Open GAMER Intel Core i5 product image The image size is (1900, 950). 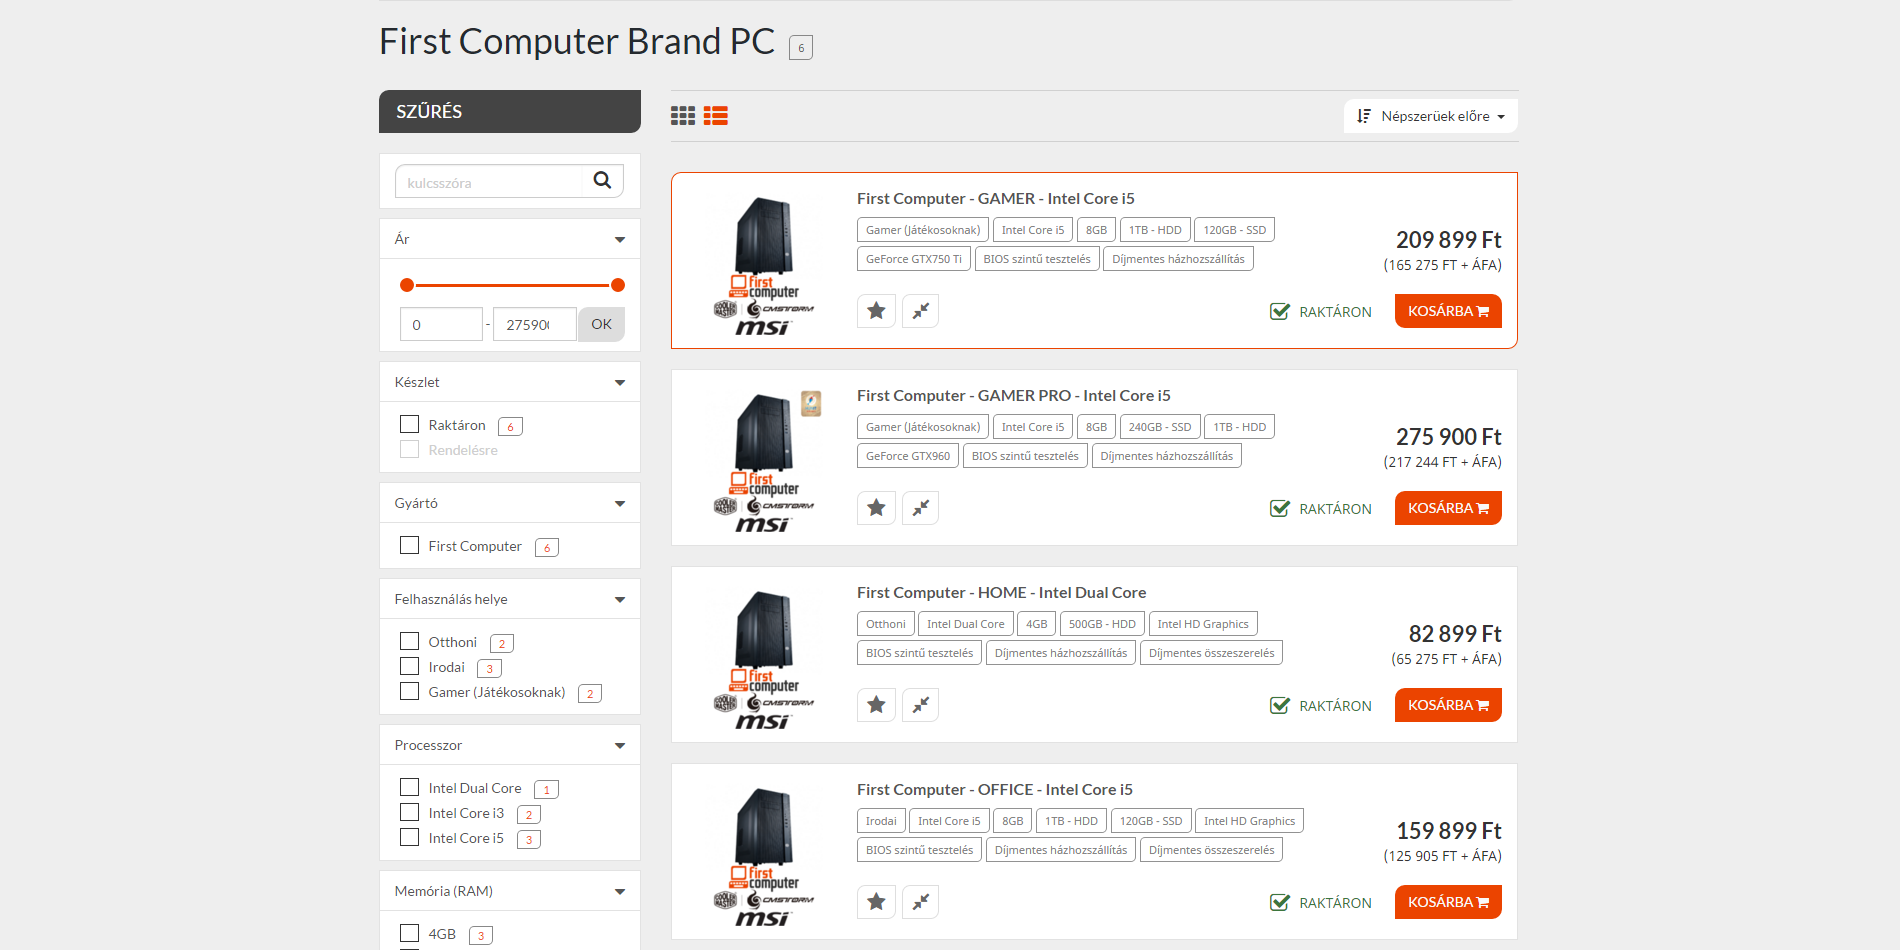pyautogui.click(x=764, y=265)
